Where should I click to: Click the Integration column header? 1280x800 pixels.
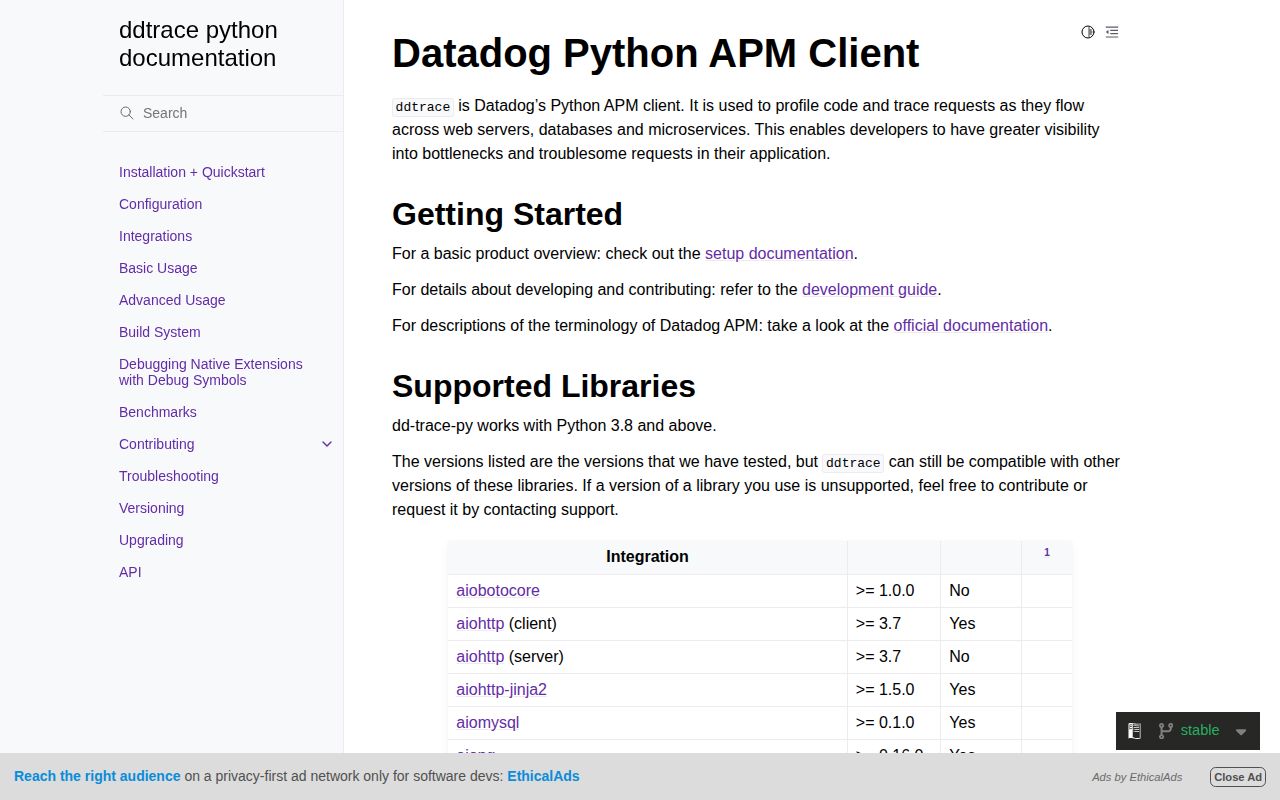coord(647,556)
